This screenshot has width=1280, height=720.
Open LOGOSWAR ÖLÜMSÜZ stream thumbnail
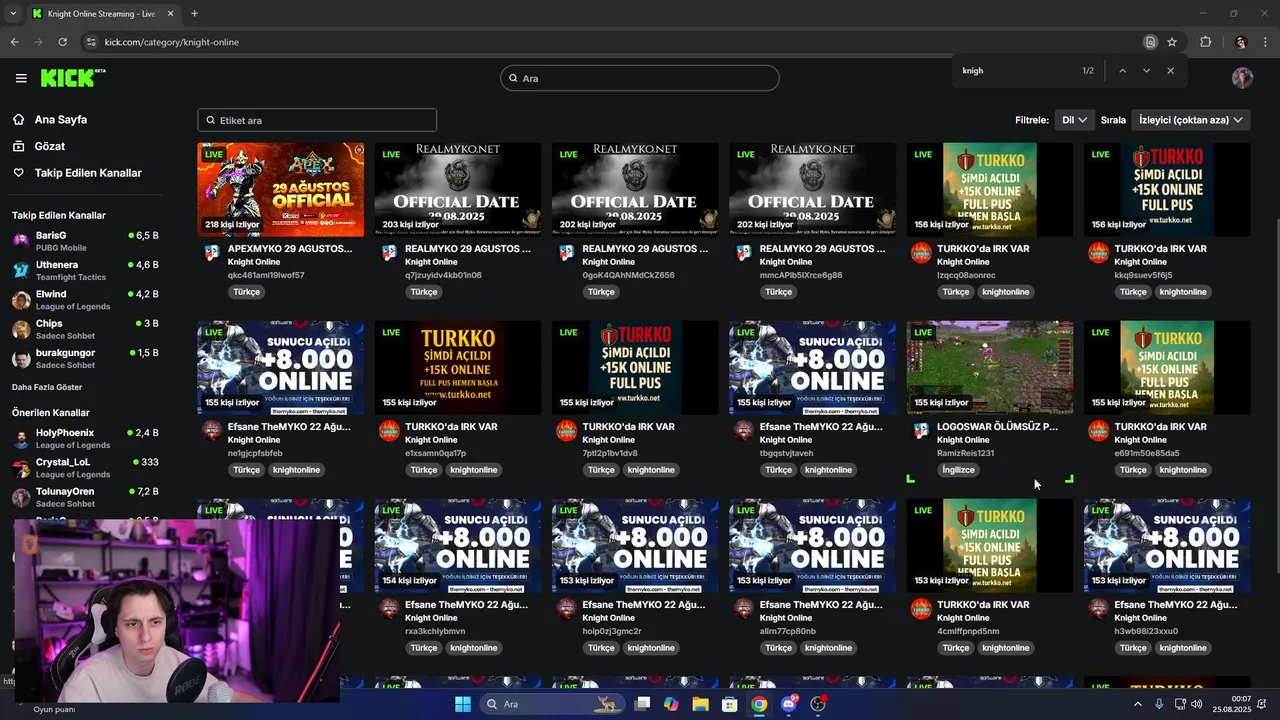(x=990, y=367)
